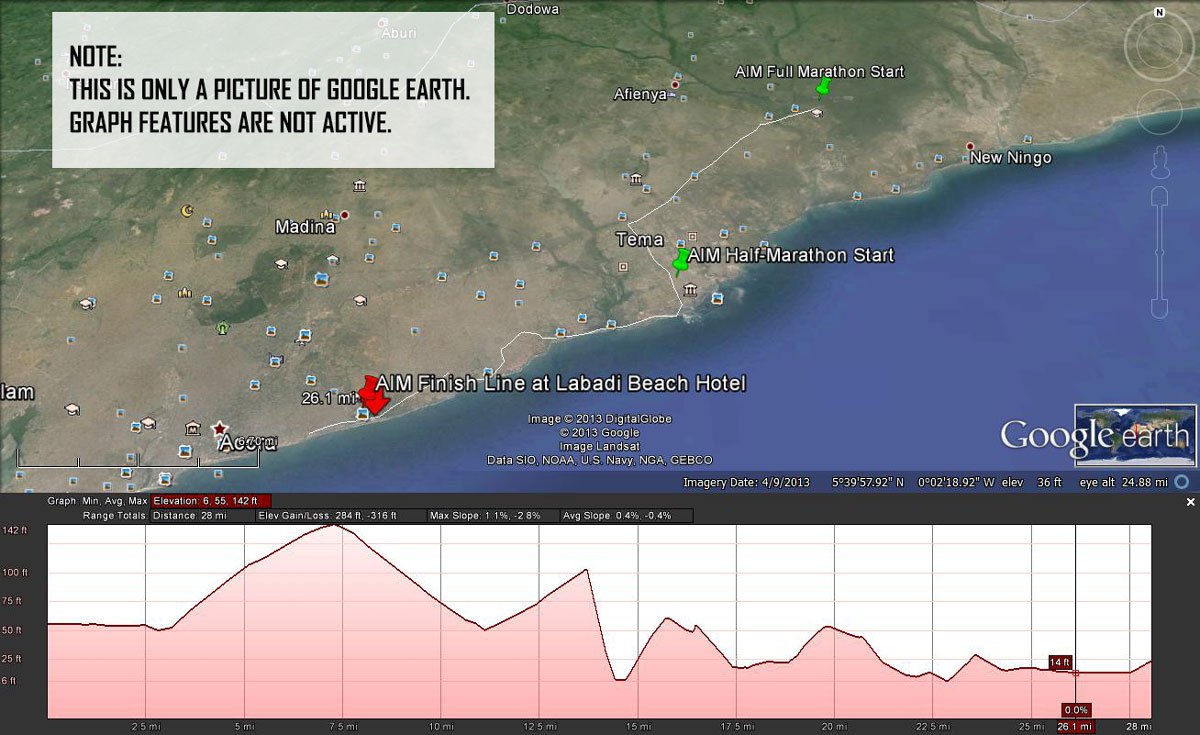1200x735 pixels.
Task: Click the red star marker at Accra
Action: tap(219, 428)
